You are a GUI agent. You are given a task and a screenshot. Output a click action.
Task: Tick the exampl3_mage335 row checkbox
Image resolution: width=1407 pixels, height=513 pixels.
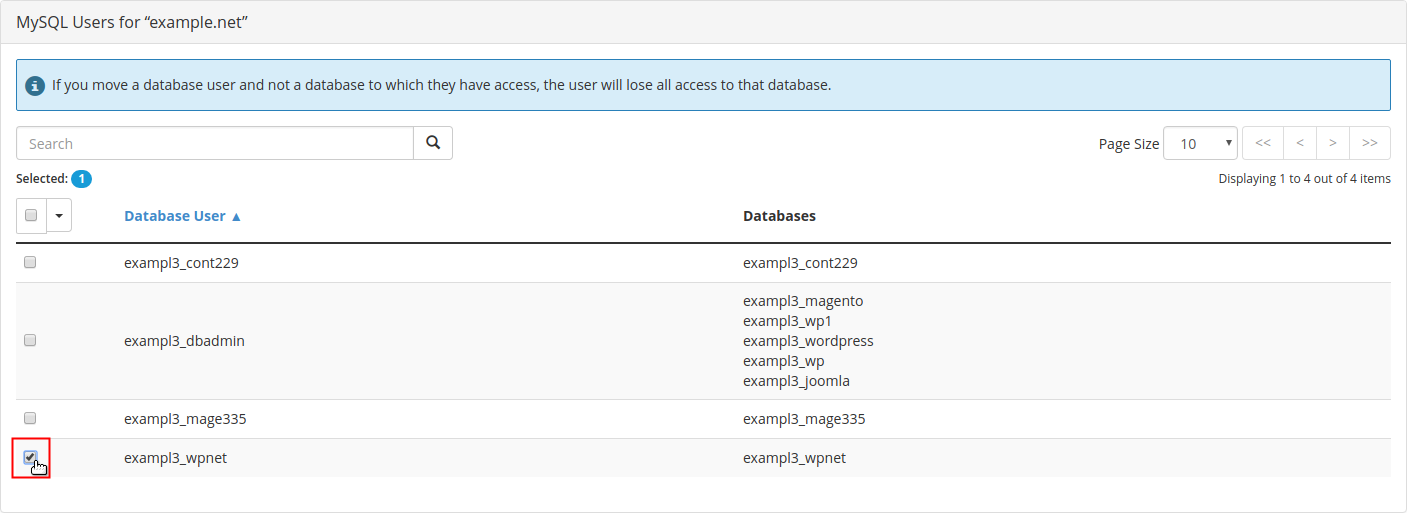click(30, 417)
